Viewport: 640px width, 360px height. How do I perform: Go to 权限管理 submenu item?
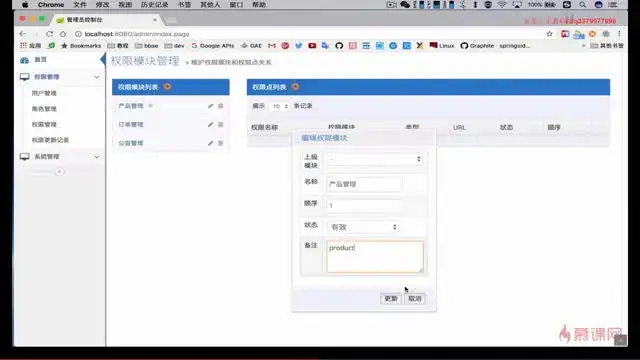pyautogui.click(x=44, y=124)
